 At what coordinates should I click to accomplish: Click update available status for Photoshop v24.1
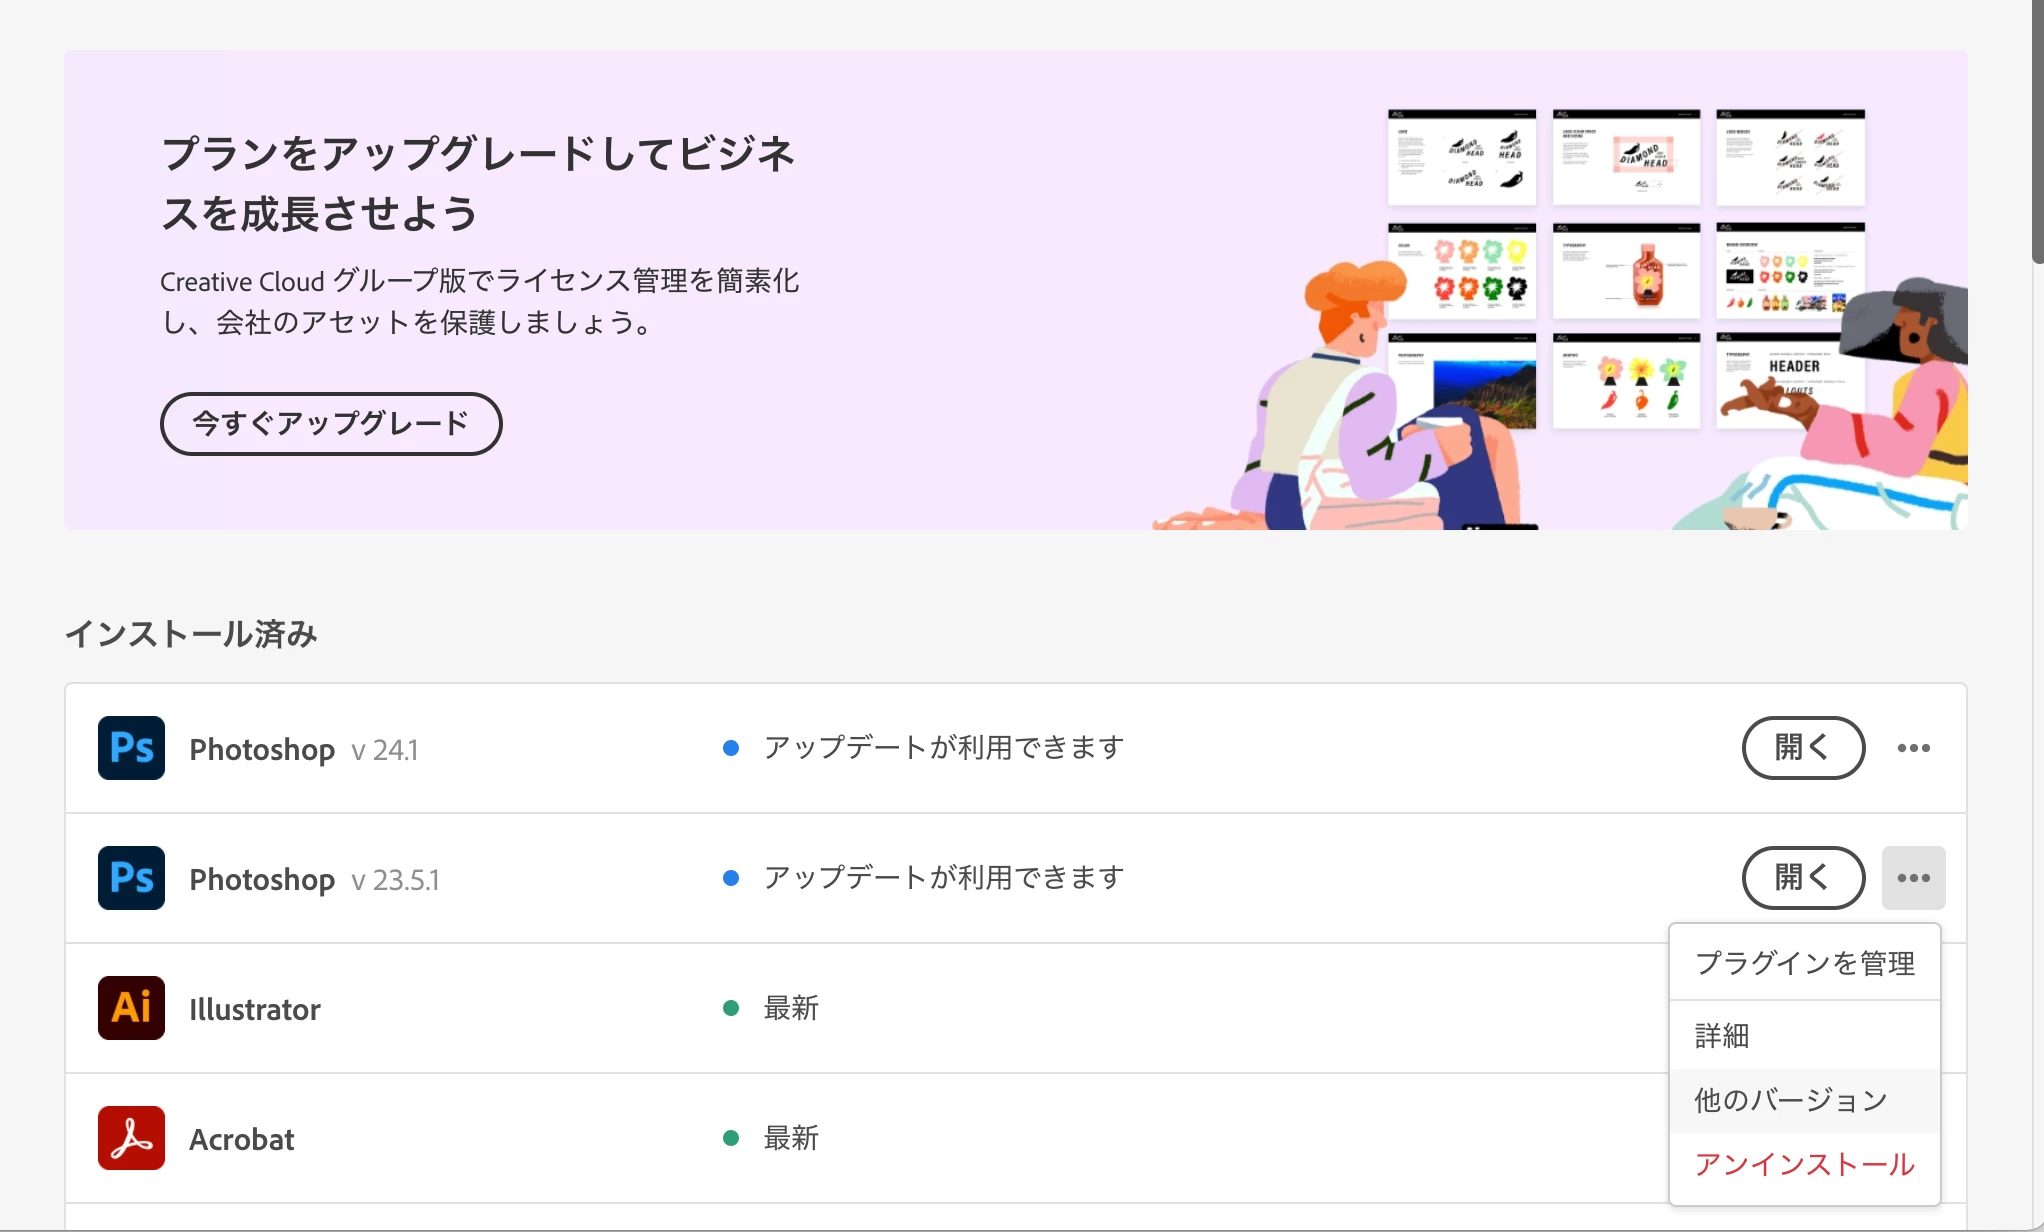pos(943,748)
